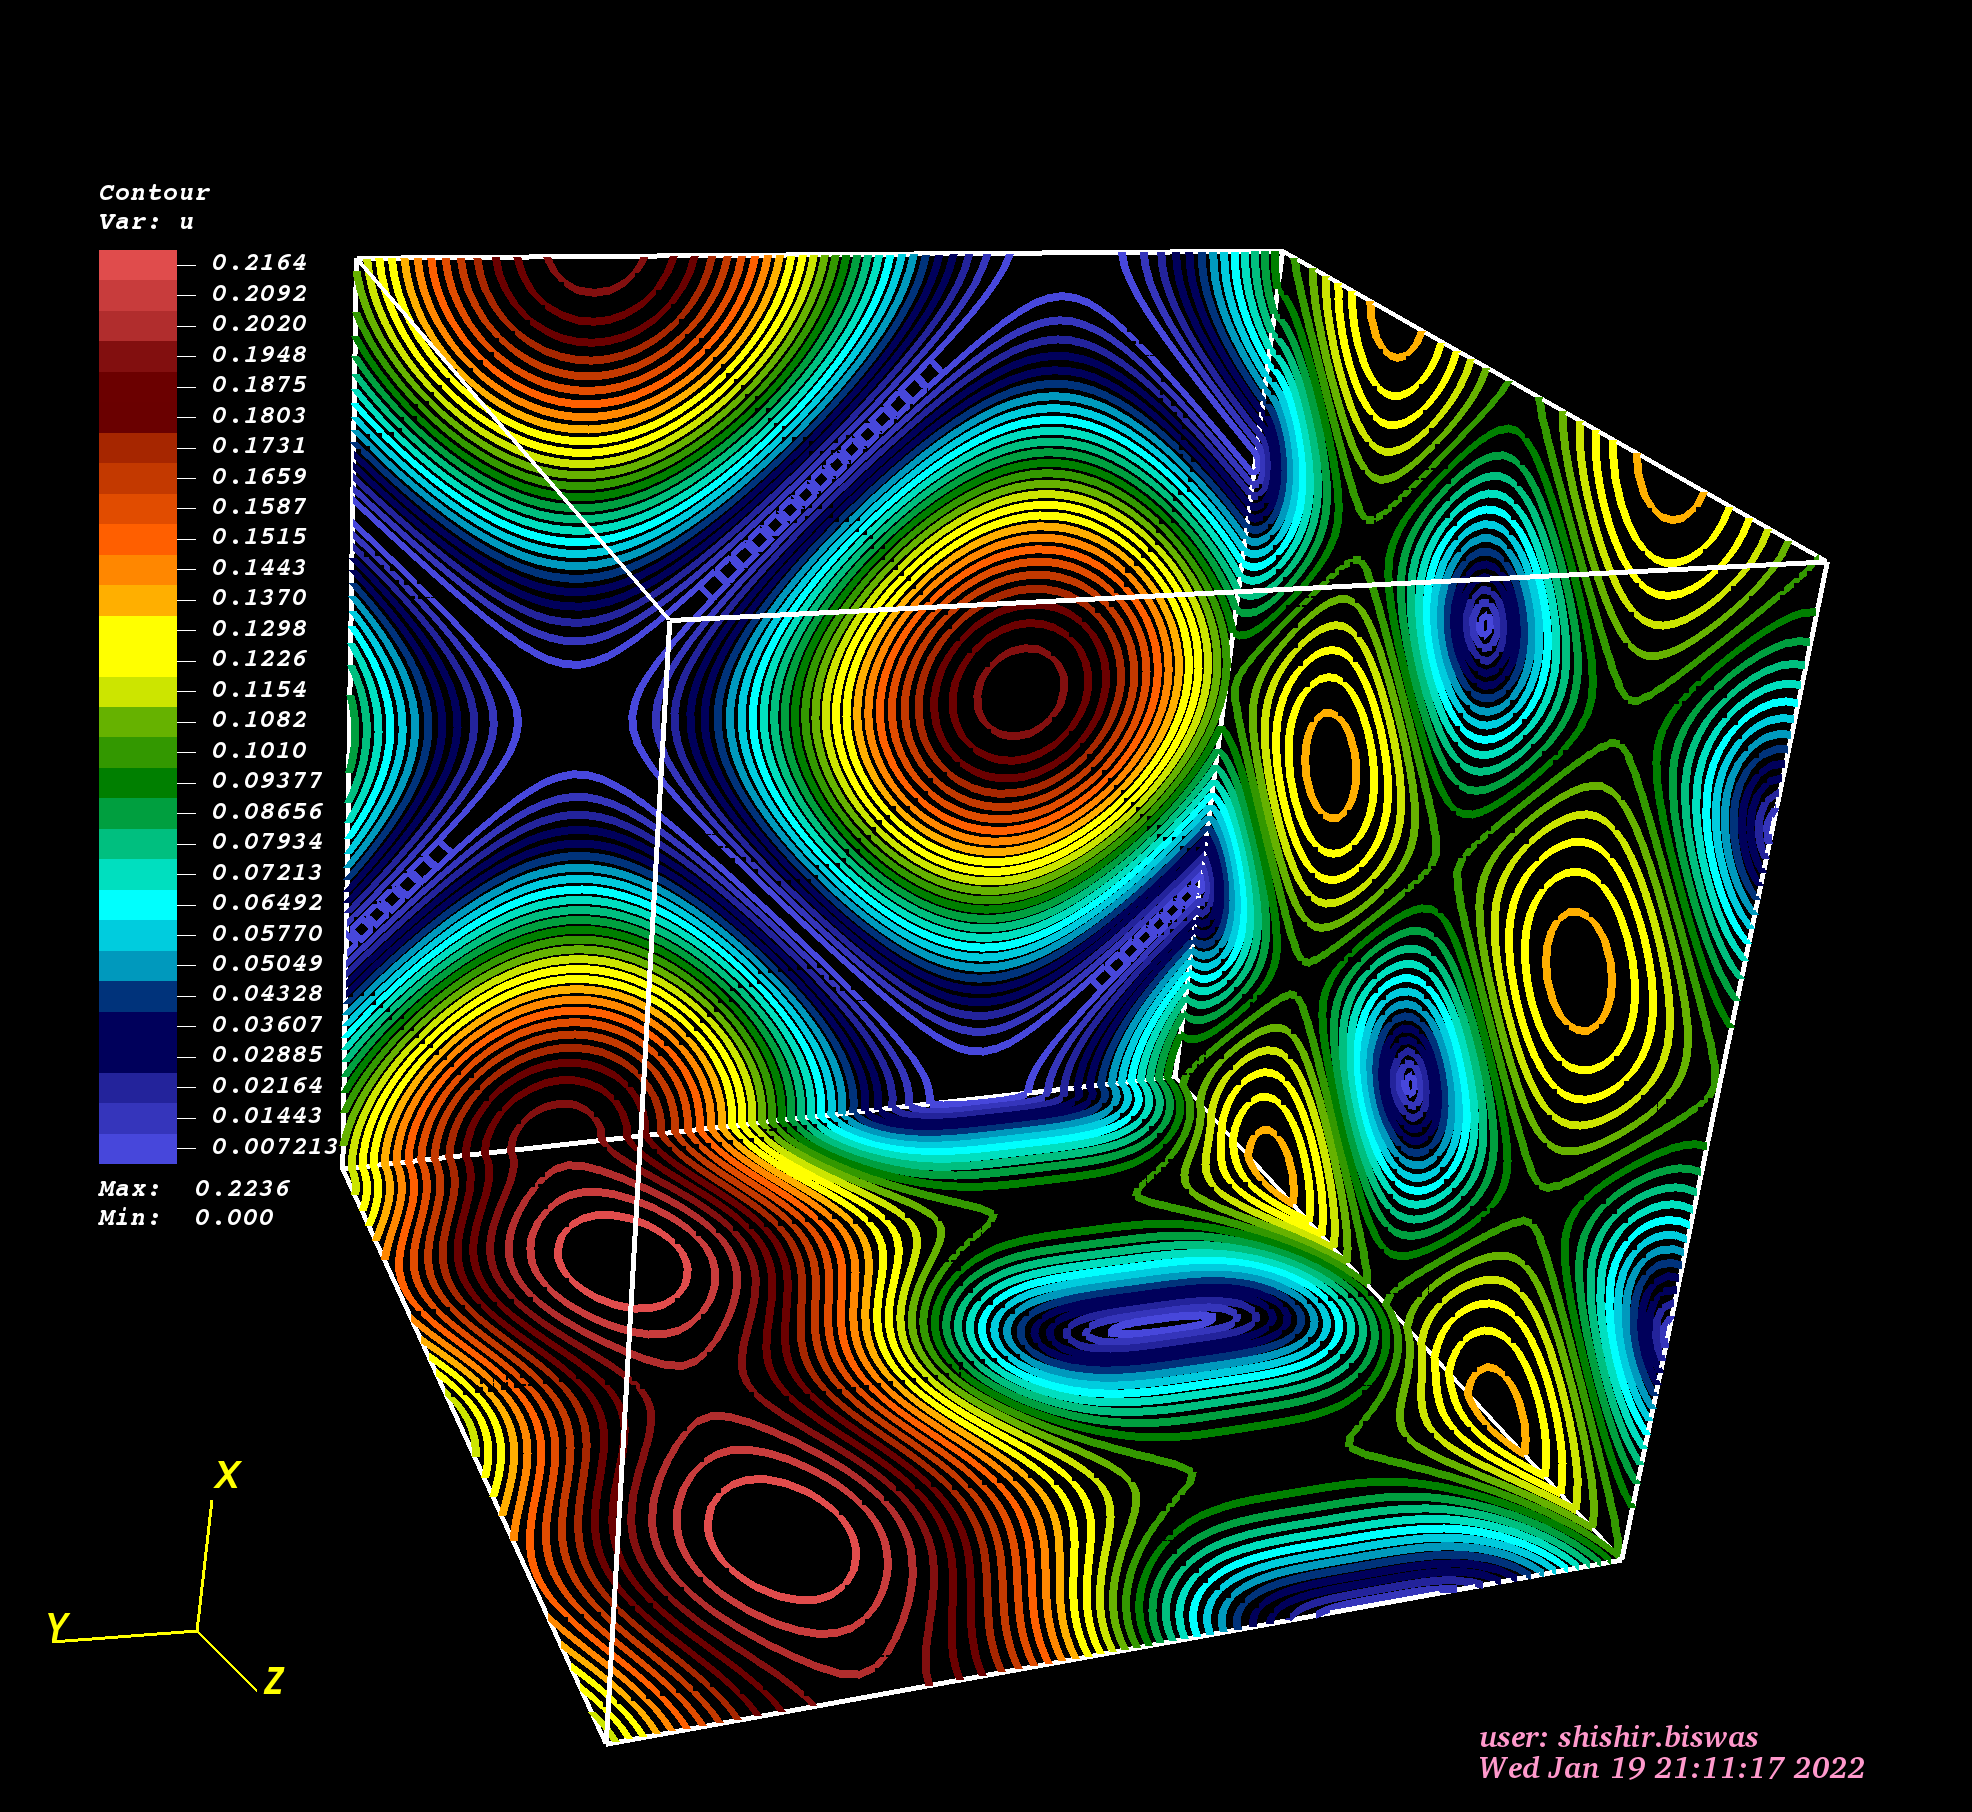Viewport: 1972px width, 1812px height.
Task: Select legend value 0.07213
Action: [267, 873]
